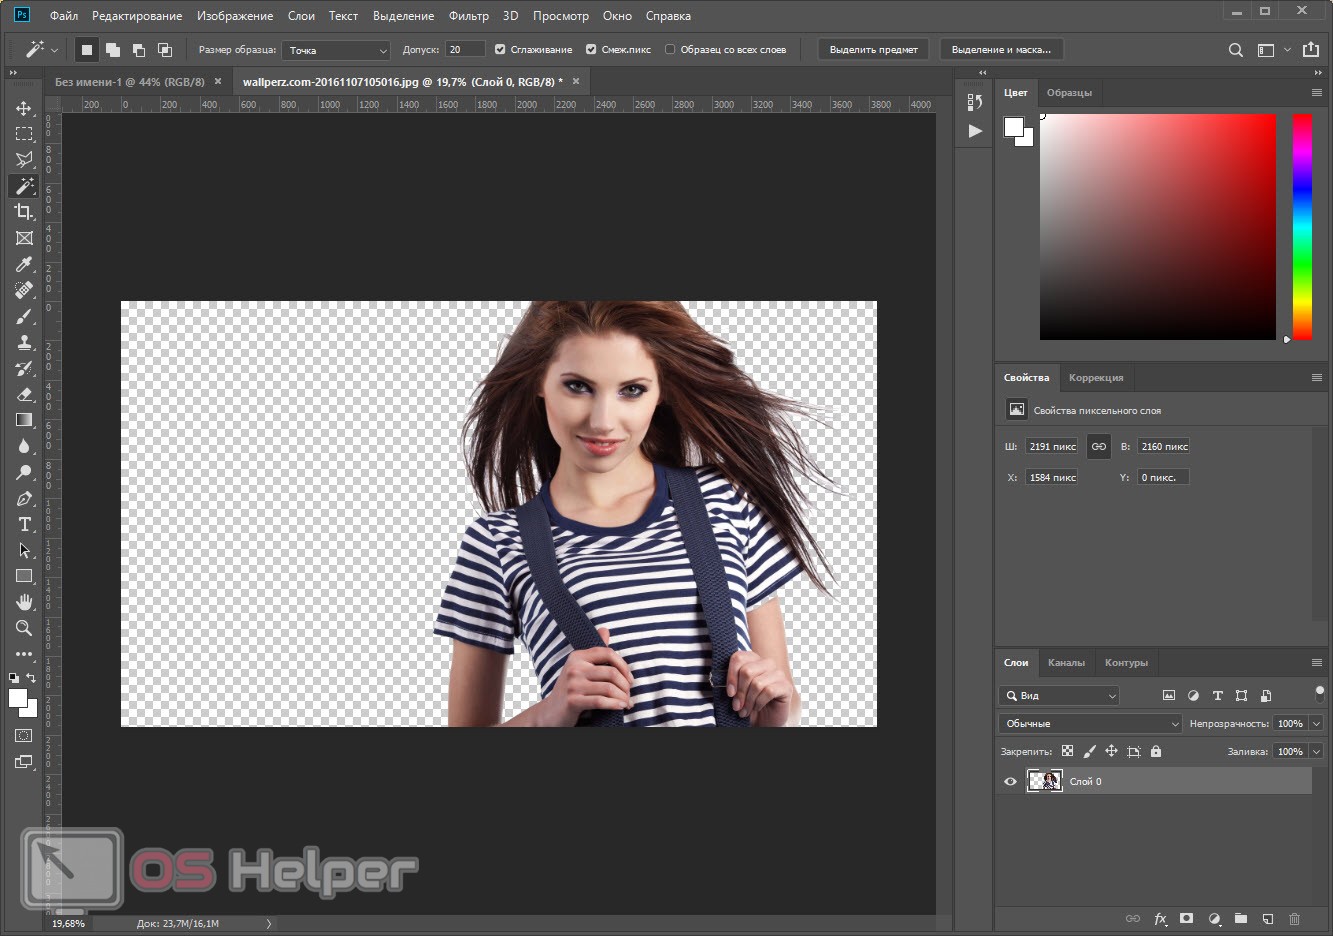Lock all layer attributes

pyautogui.click(x=1156, y=751)
